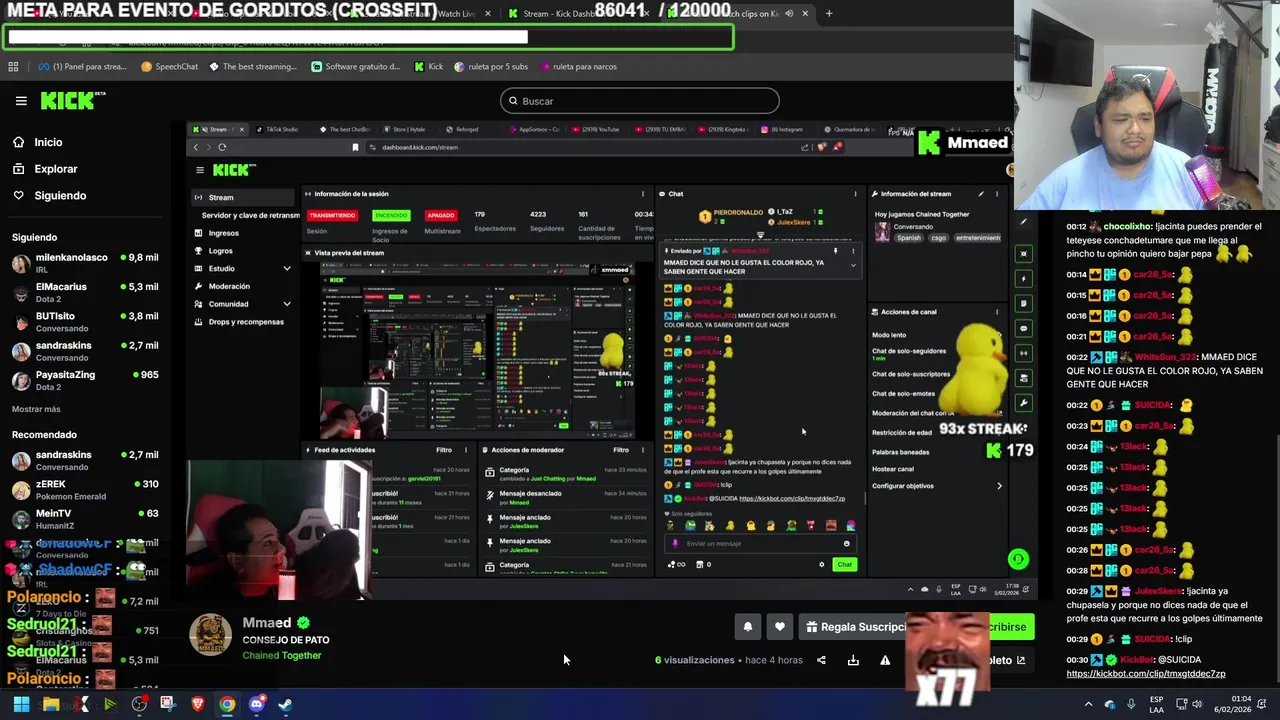Open the BUTIsito channel
The height and width of the screenshot is (720, 1280).
(85, 321)
